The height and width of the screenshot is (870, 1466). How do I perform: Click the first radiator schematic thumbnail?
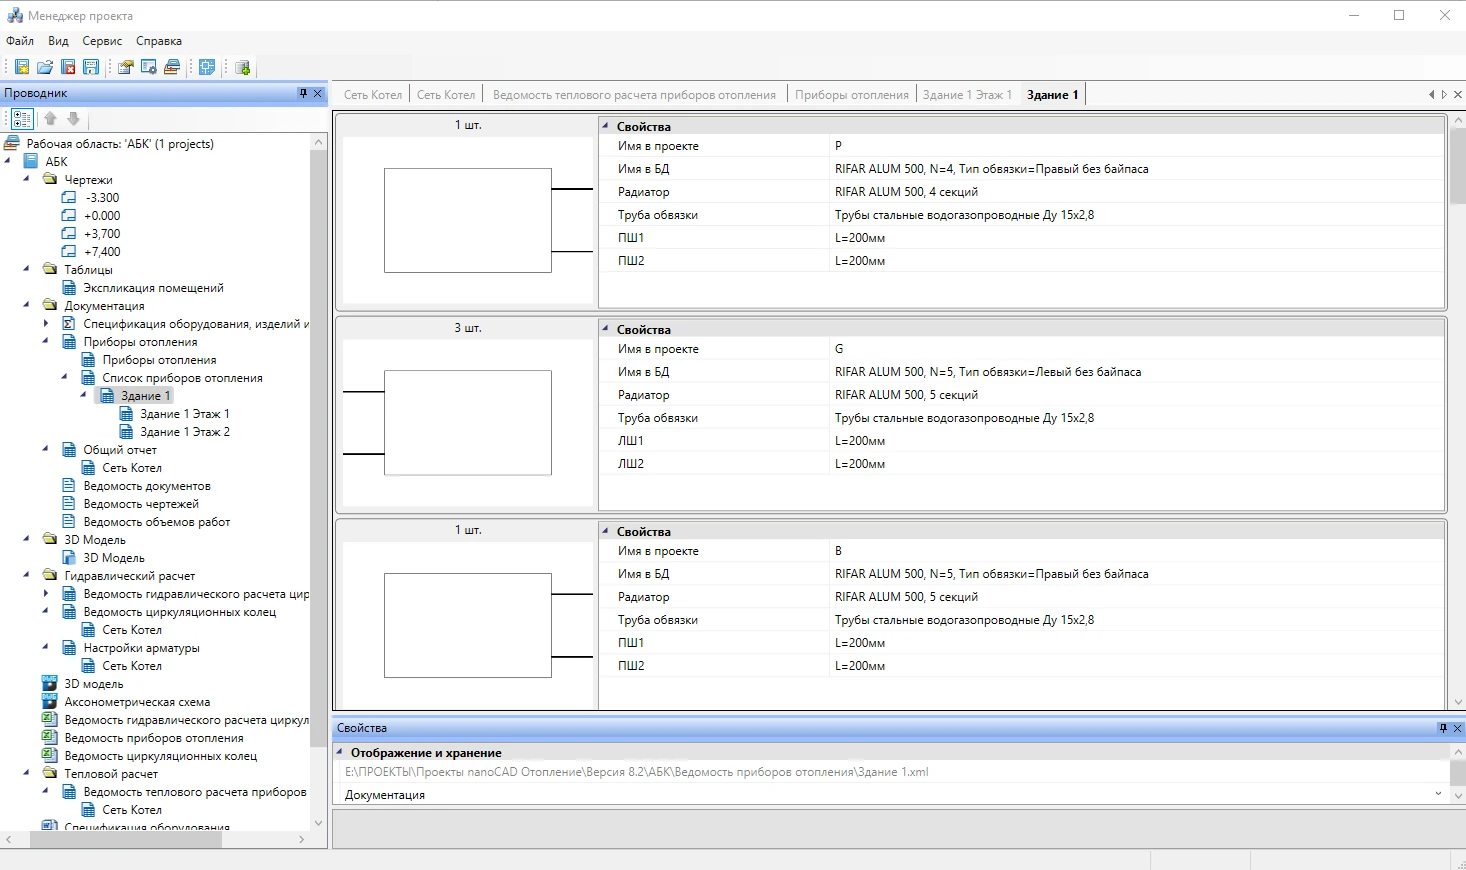click(x=468, y=220)
